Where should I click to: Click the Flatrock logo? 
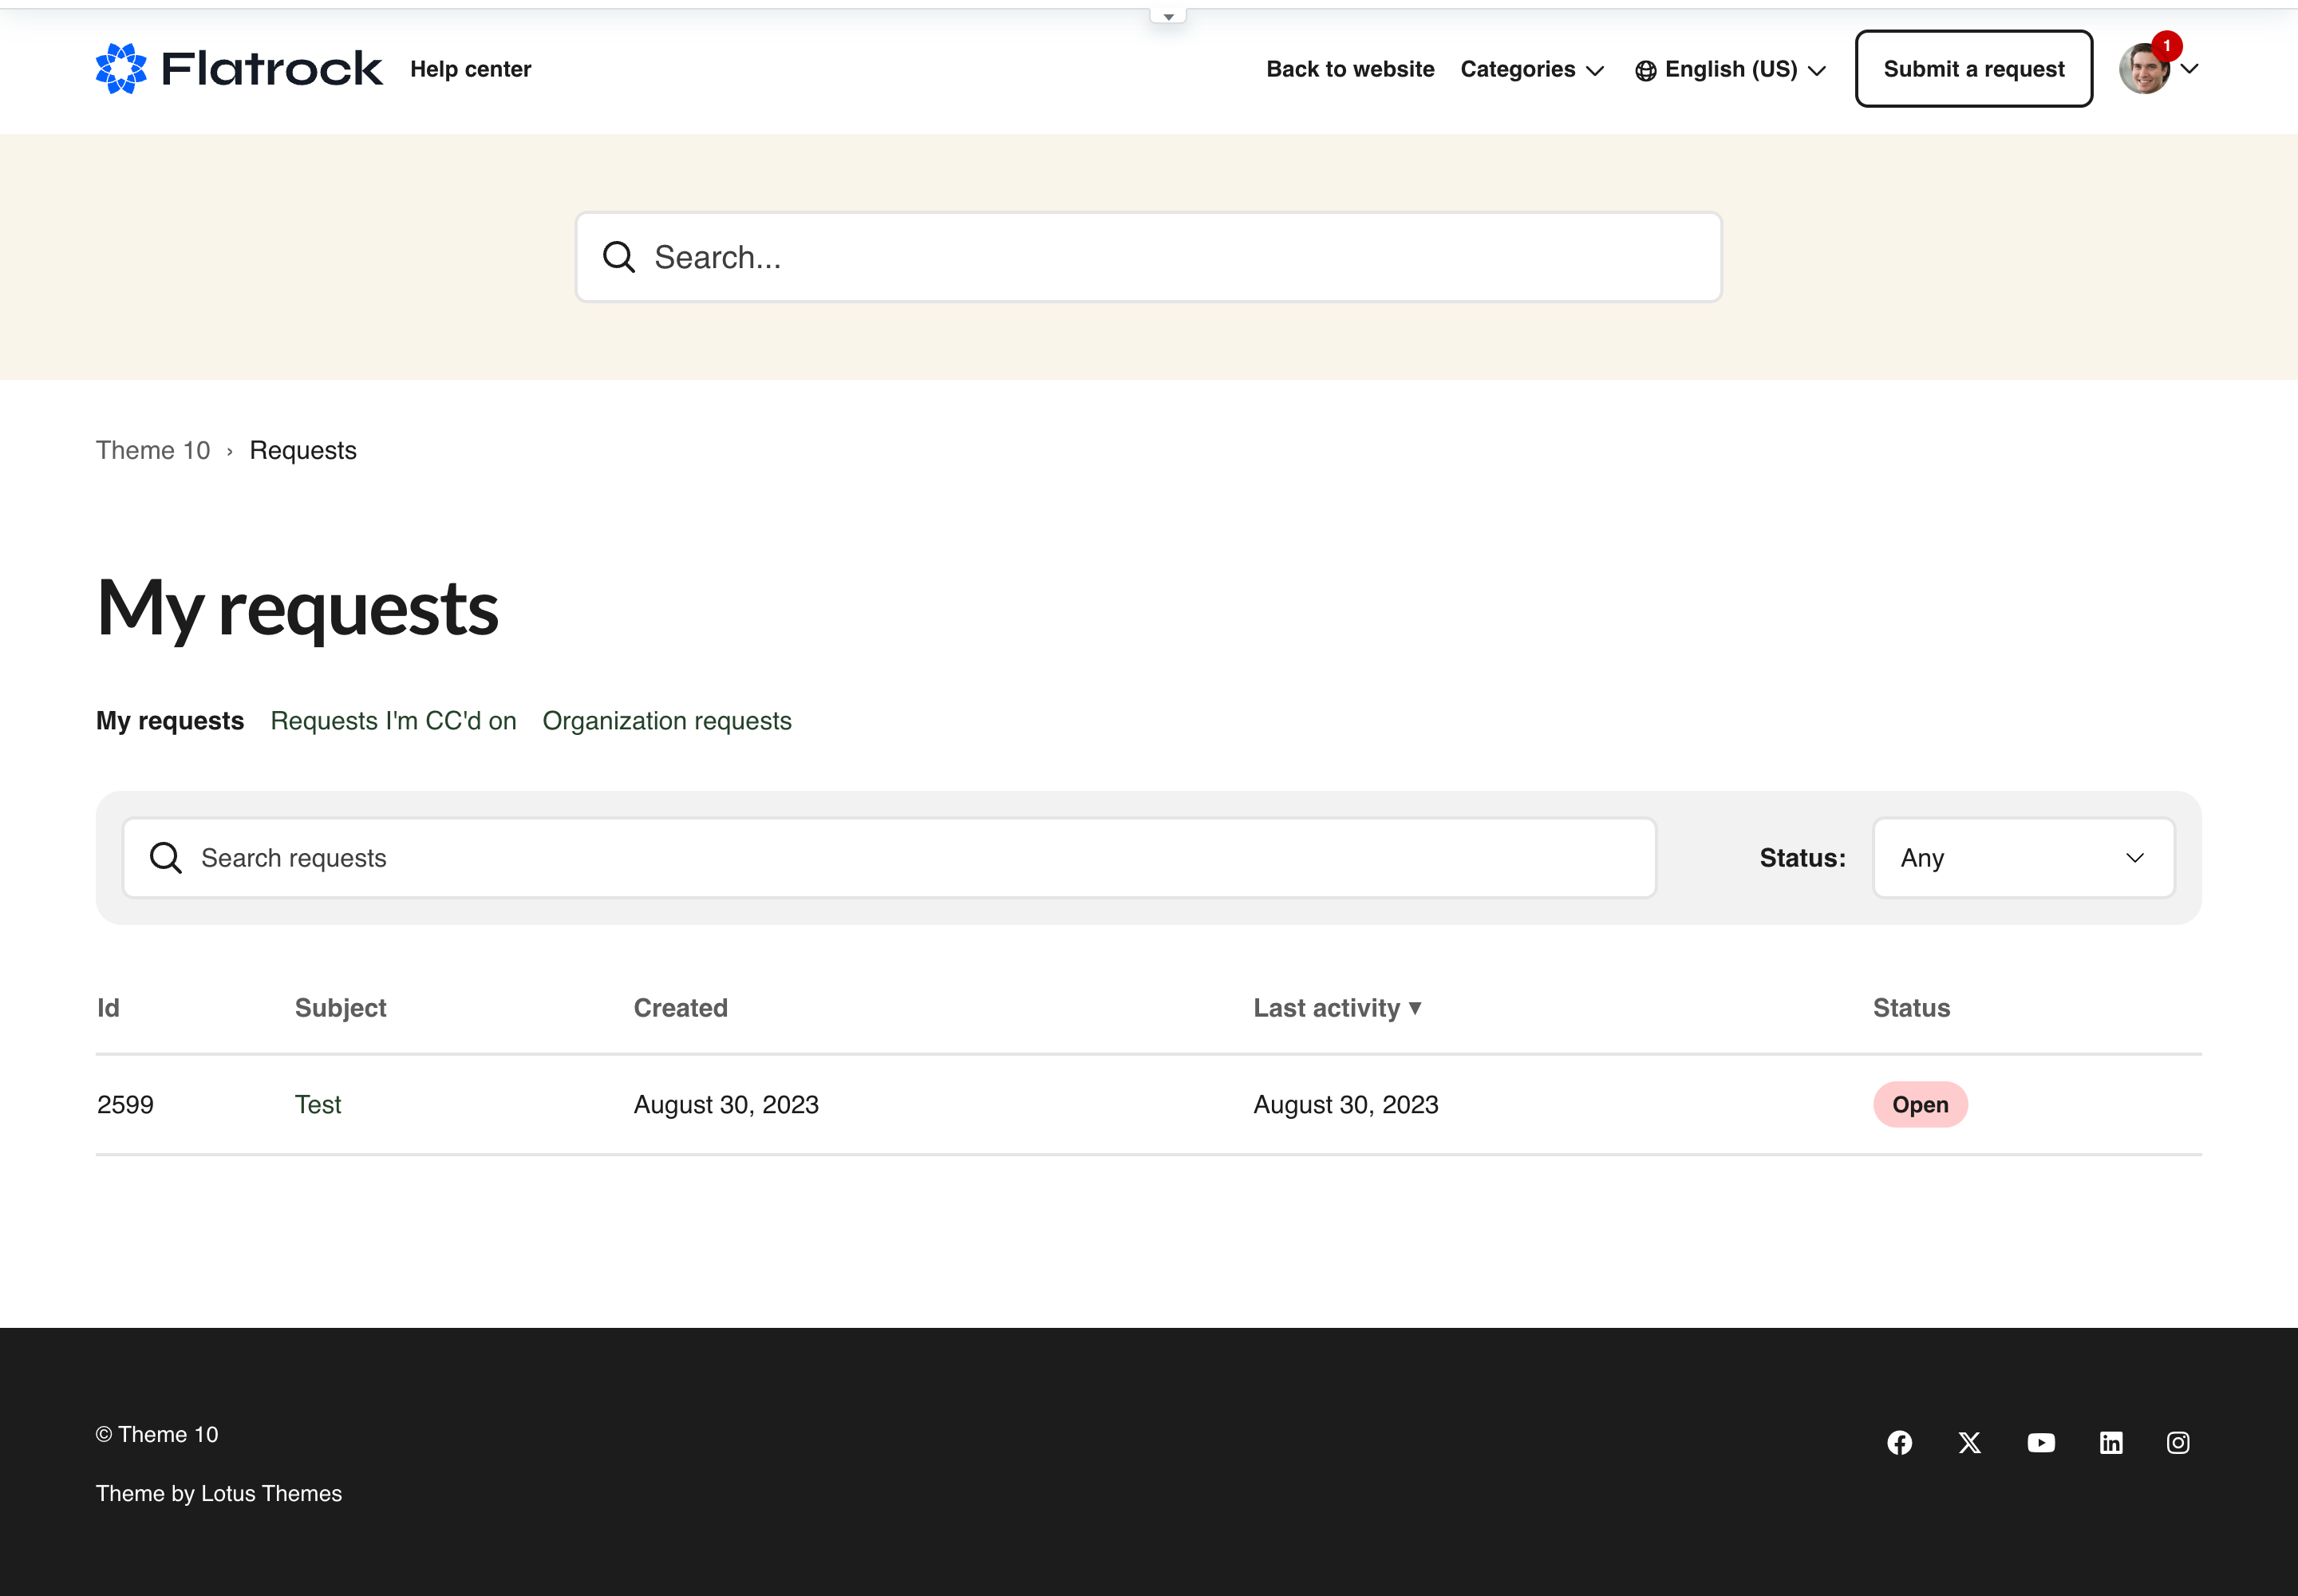pos(239,69)
